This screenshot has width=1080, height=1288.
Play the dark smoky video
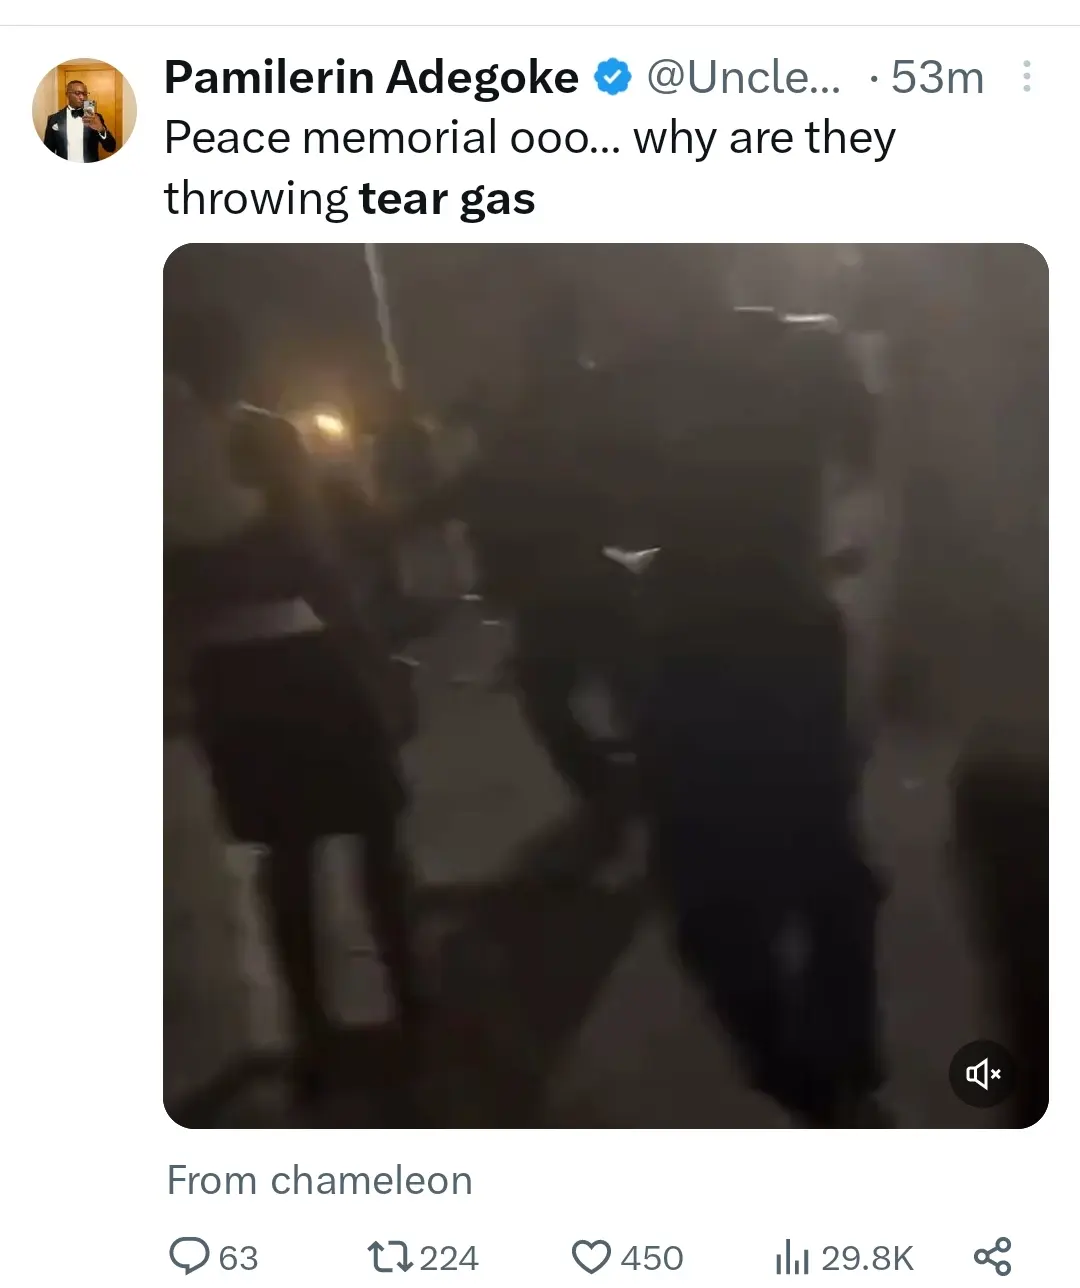pyautogui.click(x=606, y=686)
